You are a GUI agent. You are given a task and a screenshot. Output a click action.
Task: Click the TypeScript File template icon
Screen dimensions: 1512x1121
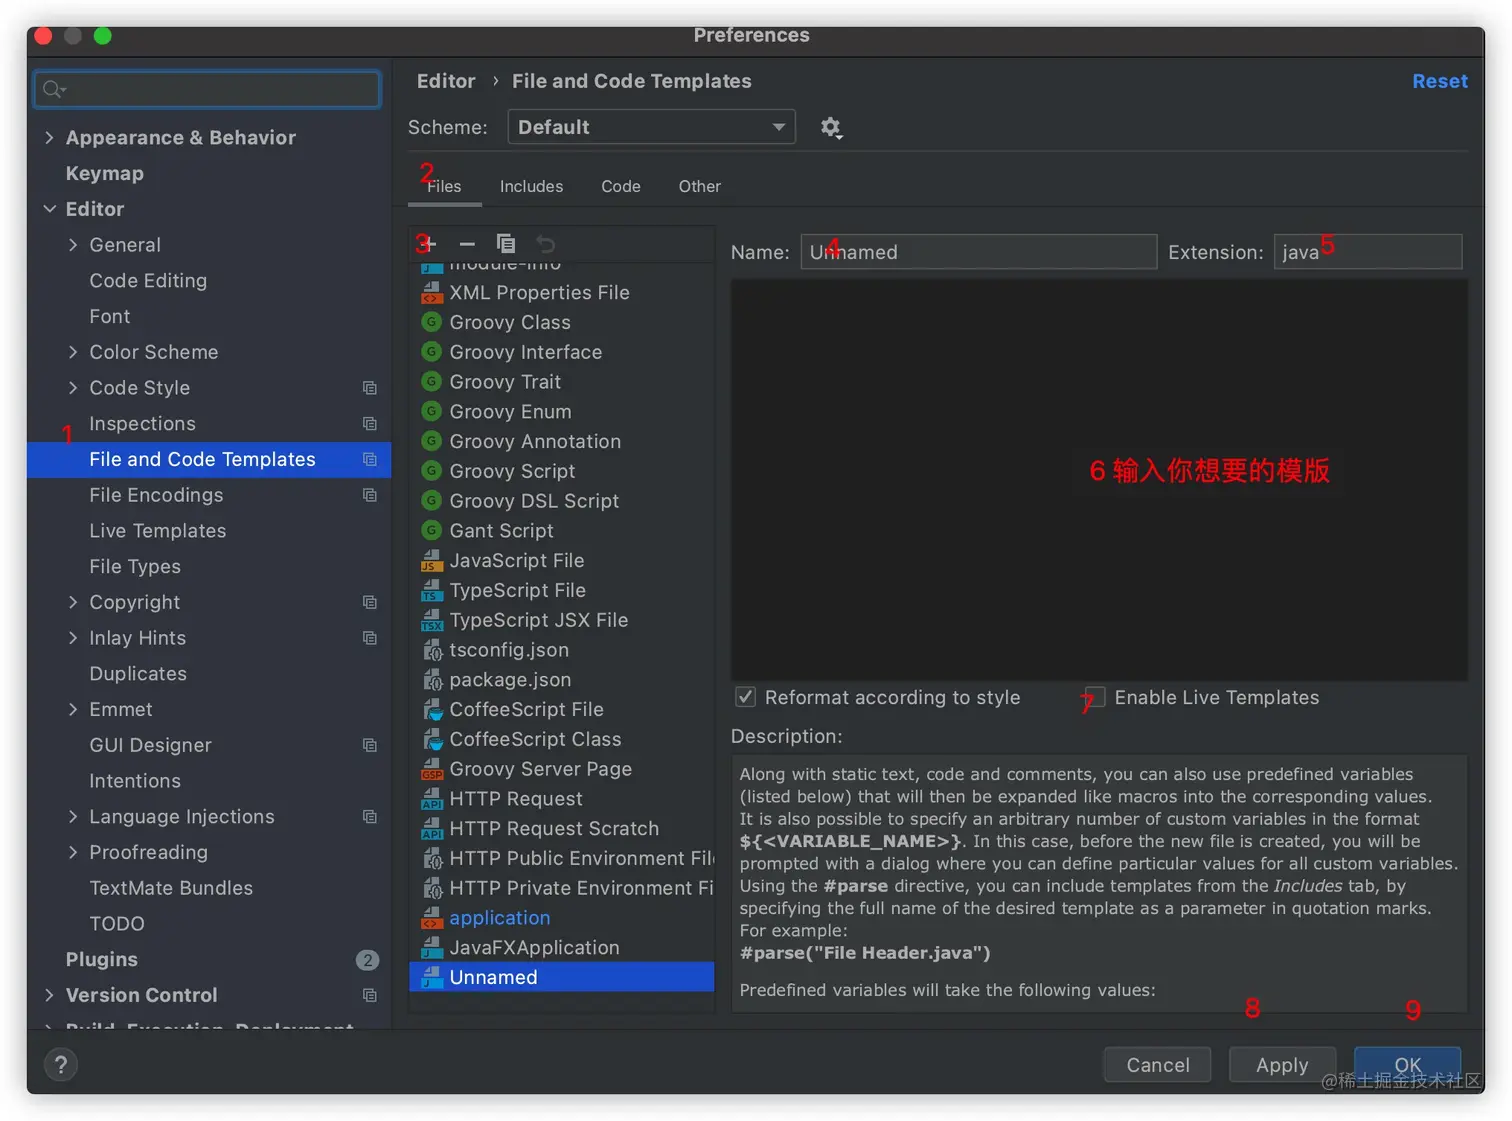click(432, 590)
